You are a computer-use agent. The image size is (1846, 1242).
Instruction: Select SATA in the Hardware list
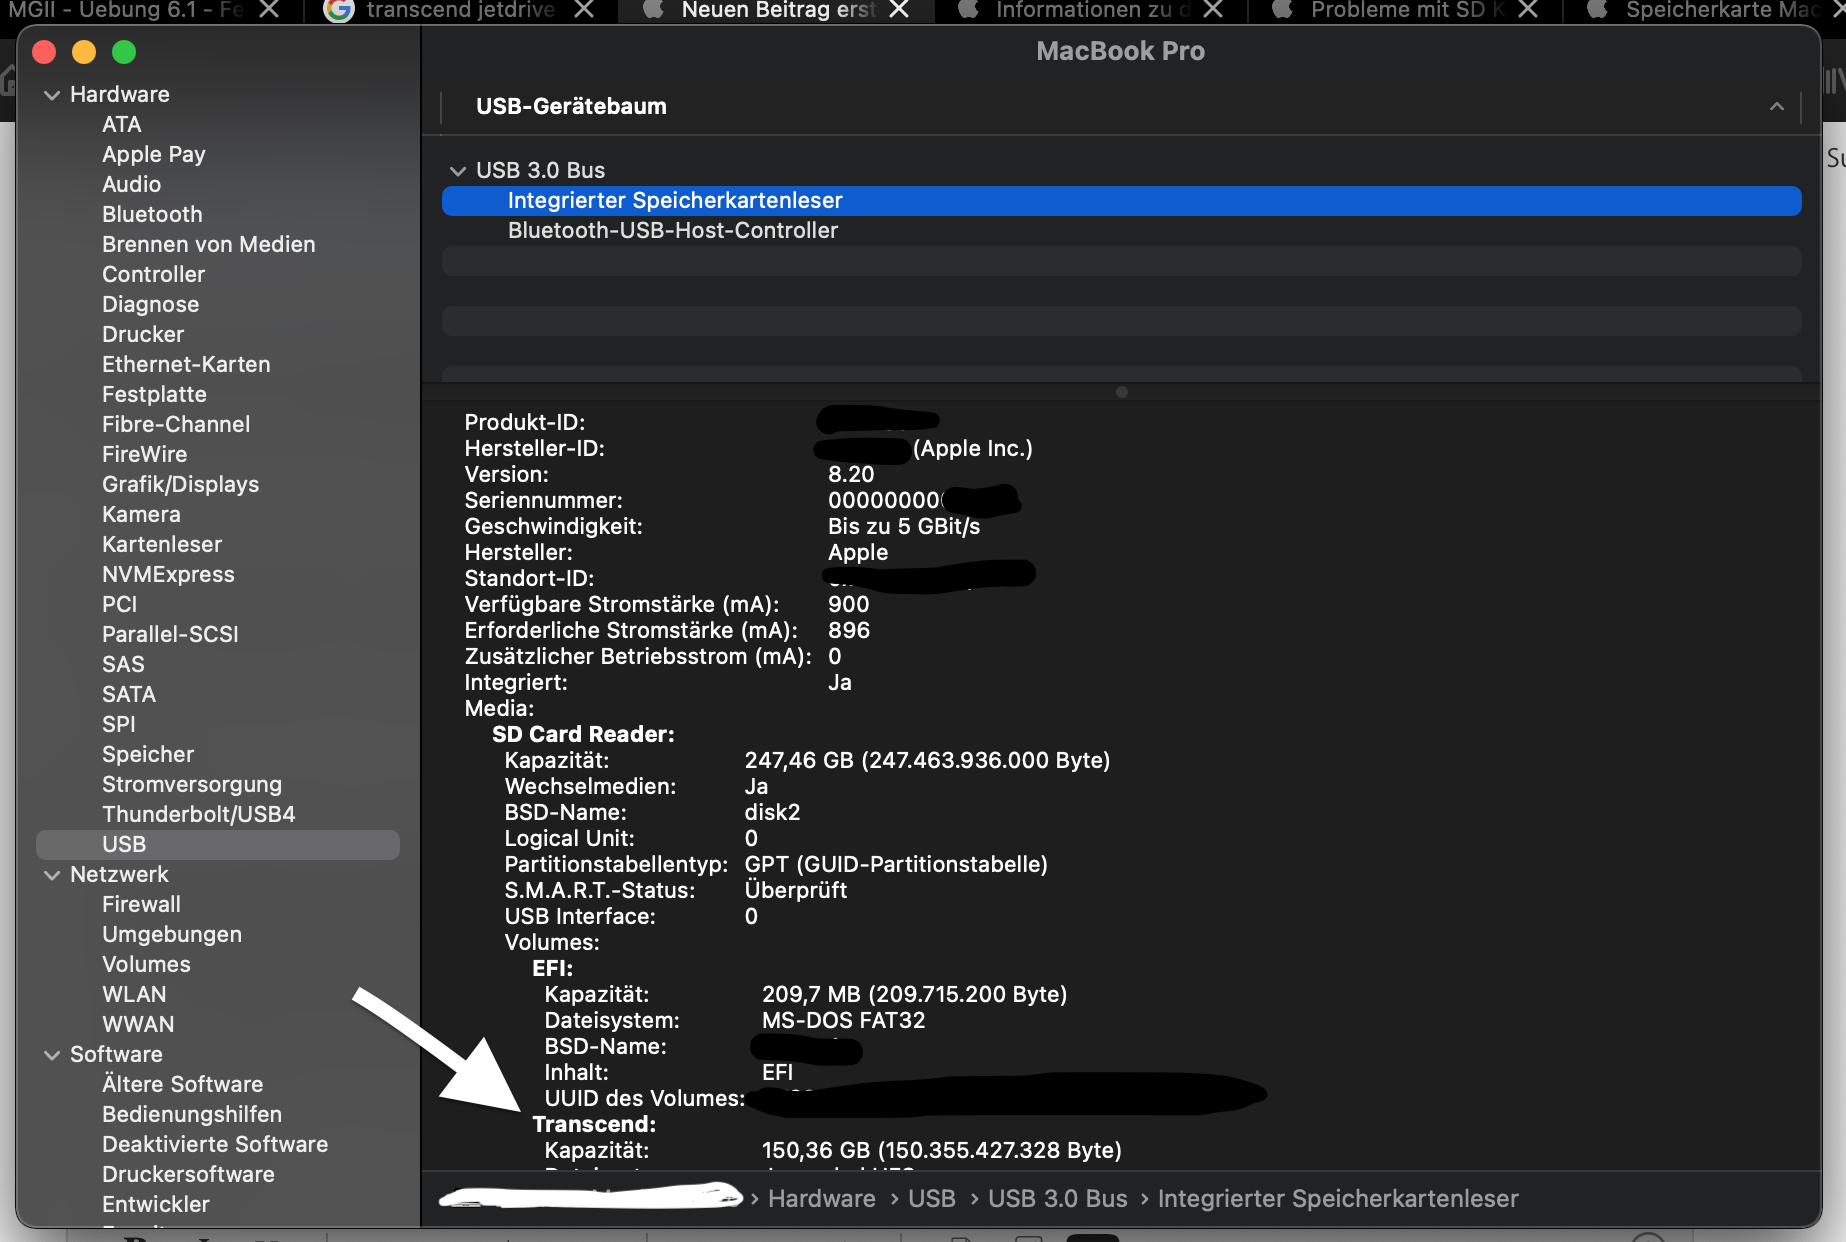click(129, 695)
